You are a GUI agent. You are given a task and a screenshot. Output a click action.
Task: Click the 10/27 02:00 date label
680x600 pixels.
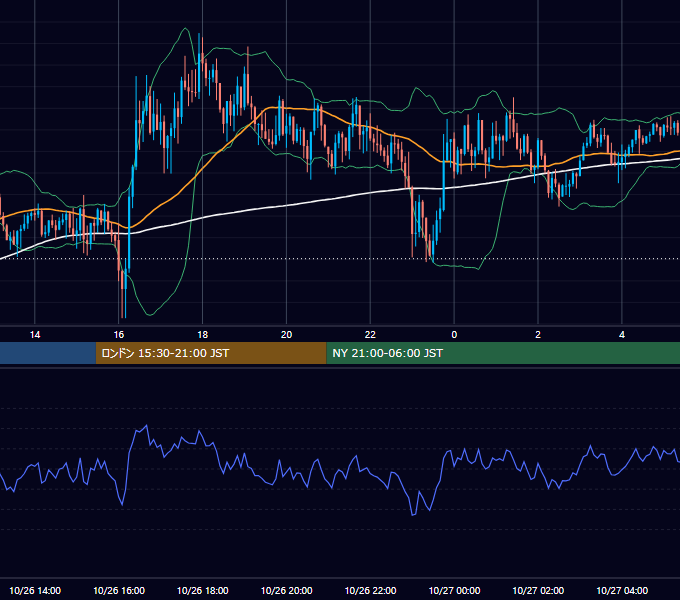point(538,590)
